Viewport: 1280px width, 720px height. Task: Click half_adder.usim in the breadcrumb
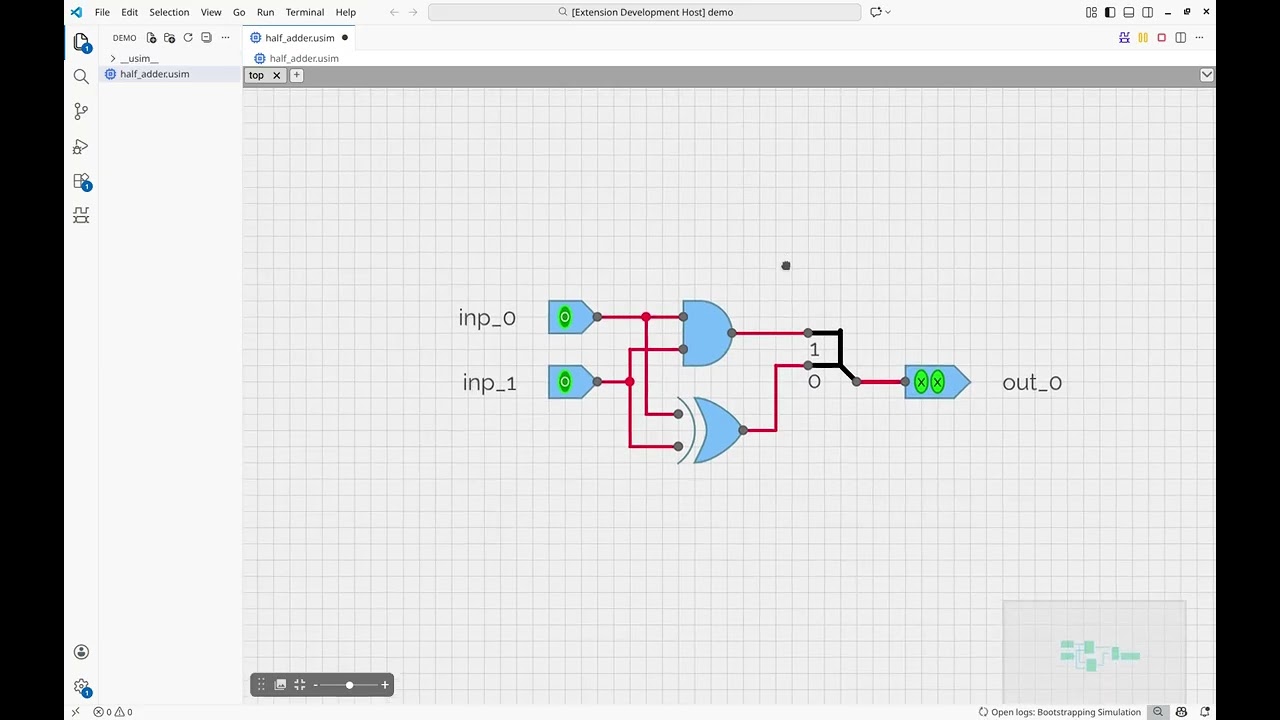point(304,58)
